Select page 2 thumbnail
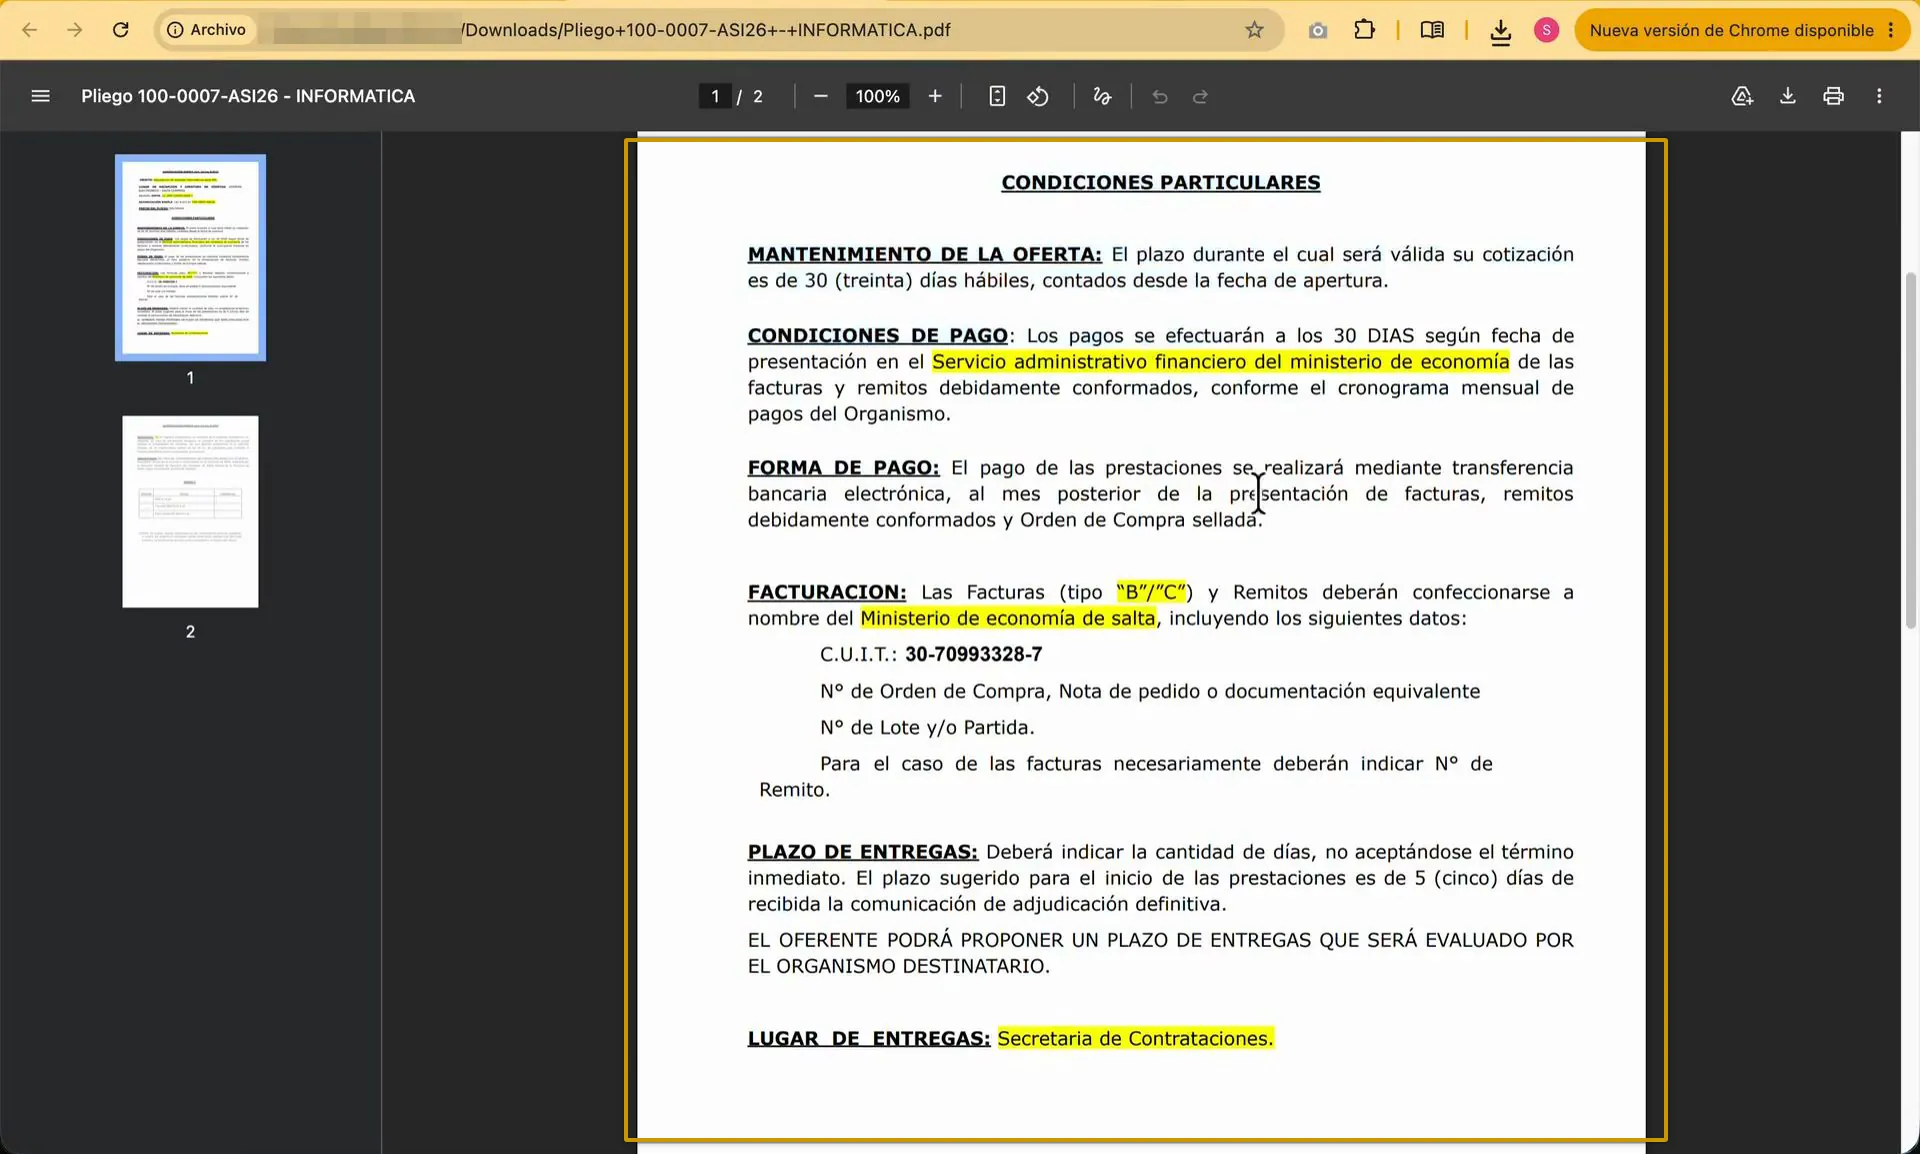 coord(190,511)
